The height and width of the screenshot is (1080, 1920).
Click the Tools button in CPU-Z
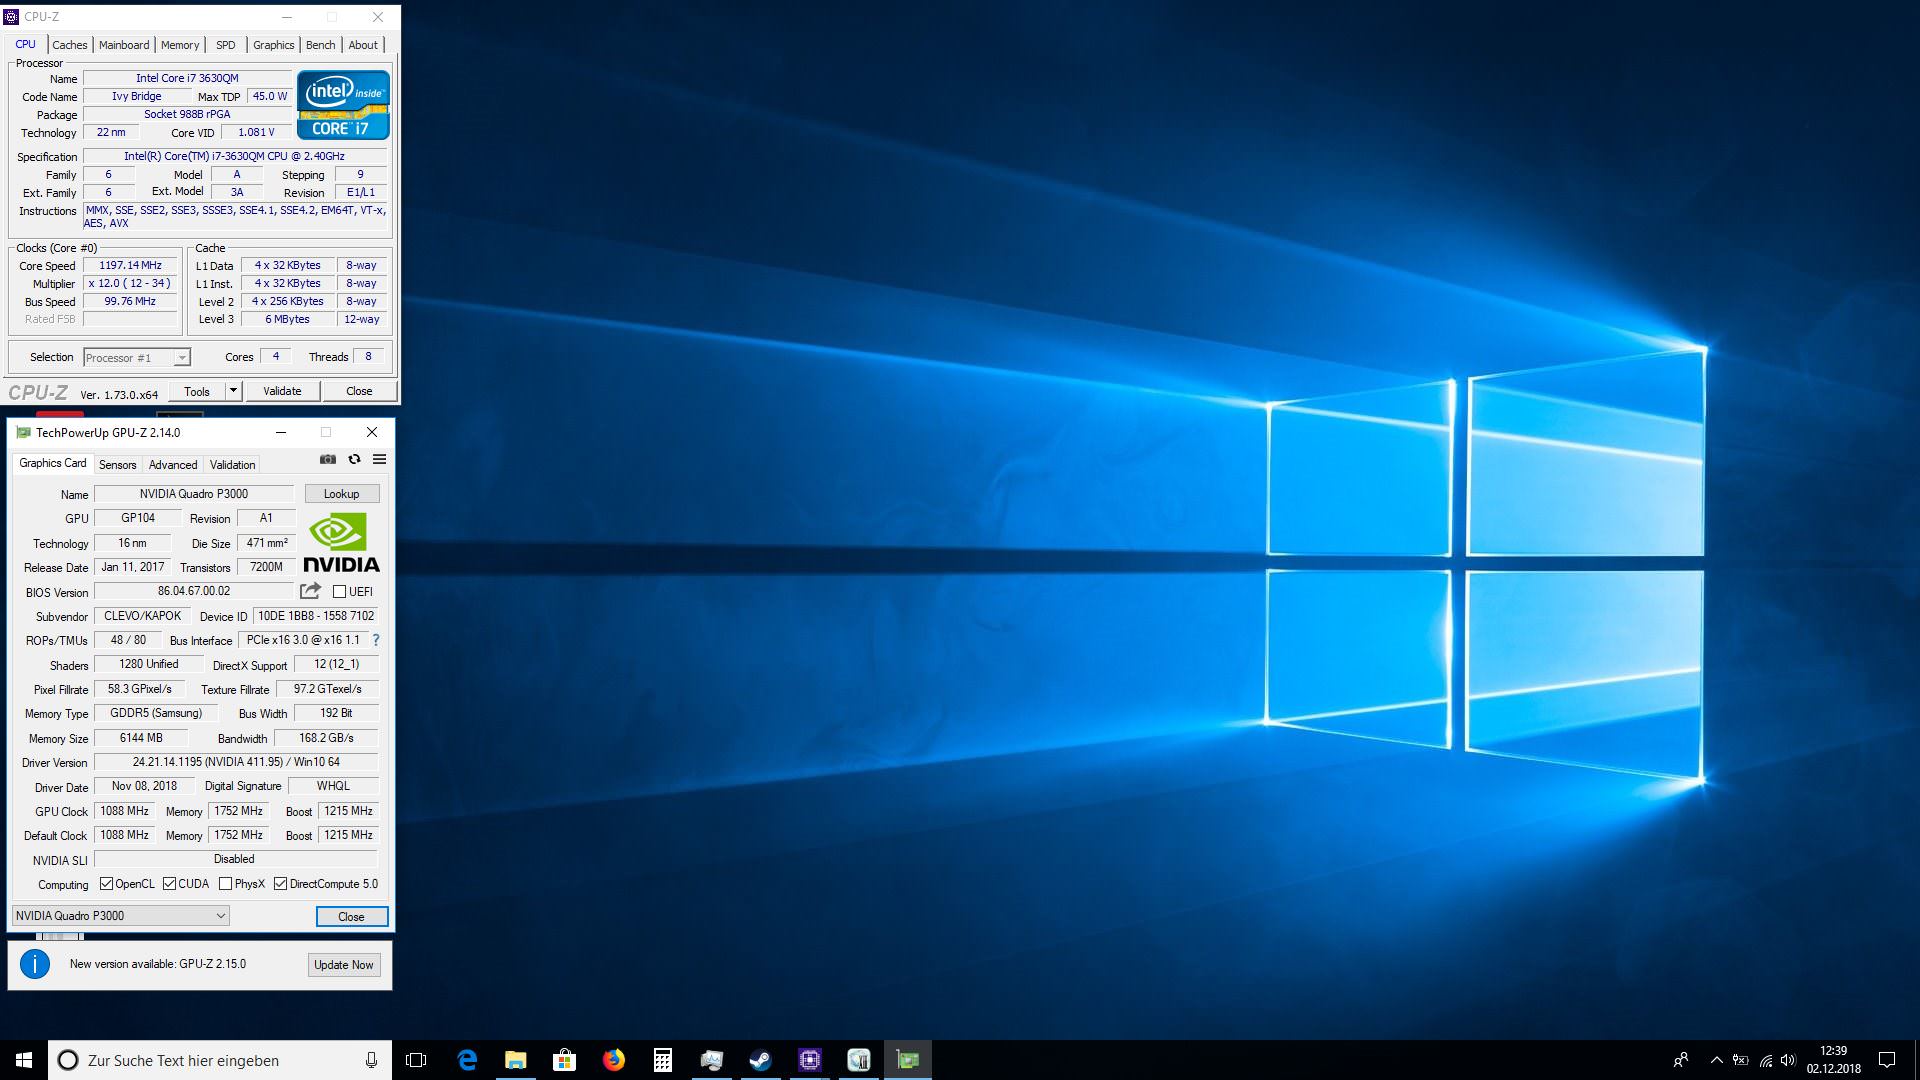point(197,391)
